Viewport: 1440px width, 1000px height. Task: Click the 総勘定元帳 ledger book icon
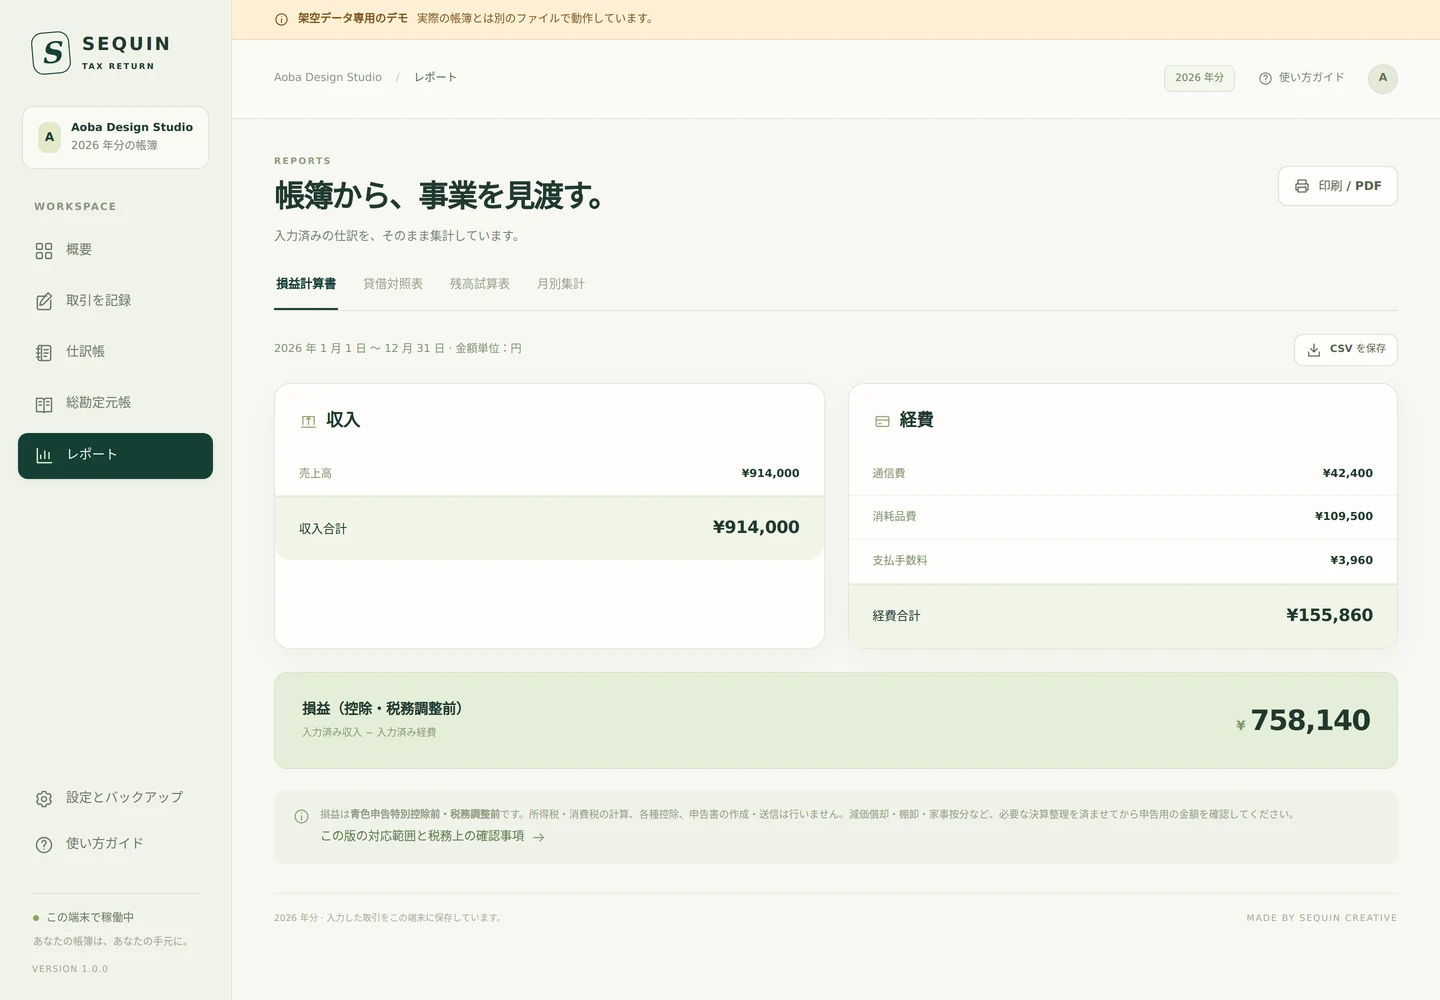pos(44,404)
